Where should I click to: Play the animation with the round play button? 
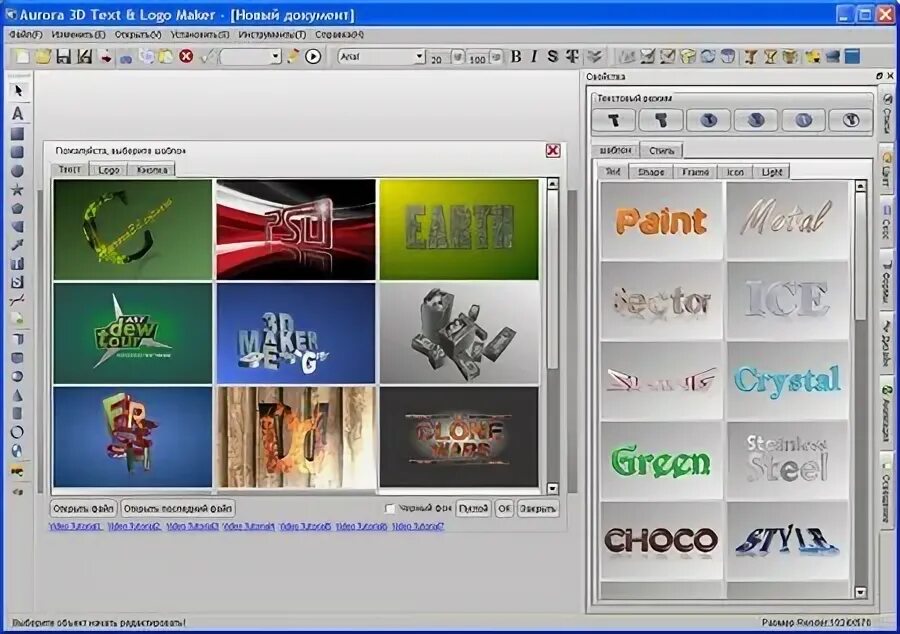313,56
